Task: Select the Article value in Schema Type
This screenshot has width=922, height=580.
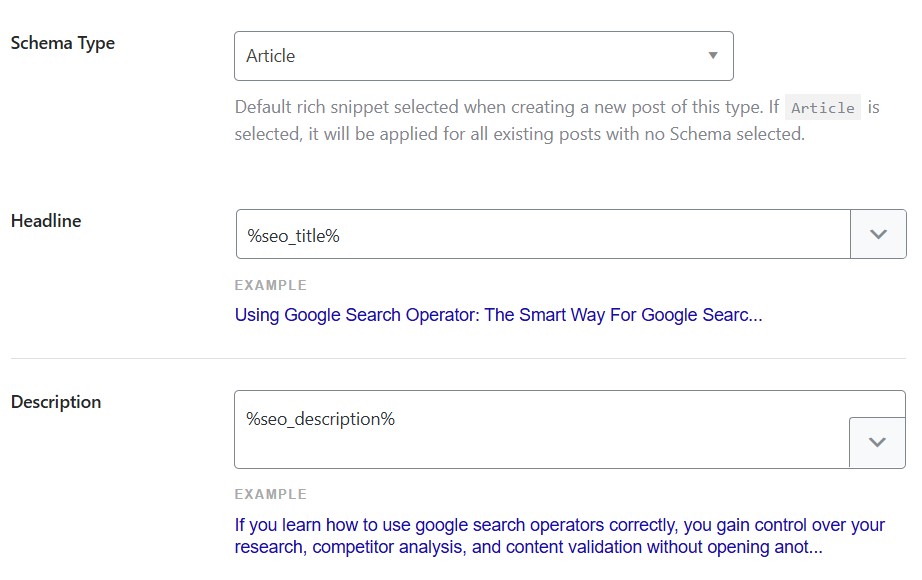Action: (x=271, y=56)
